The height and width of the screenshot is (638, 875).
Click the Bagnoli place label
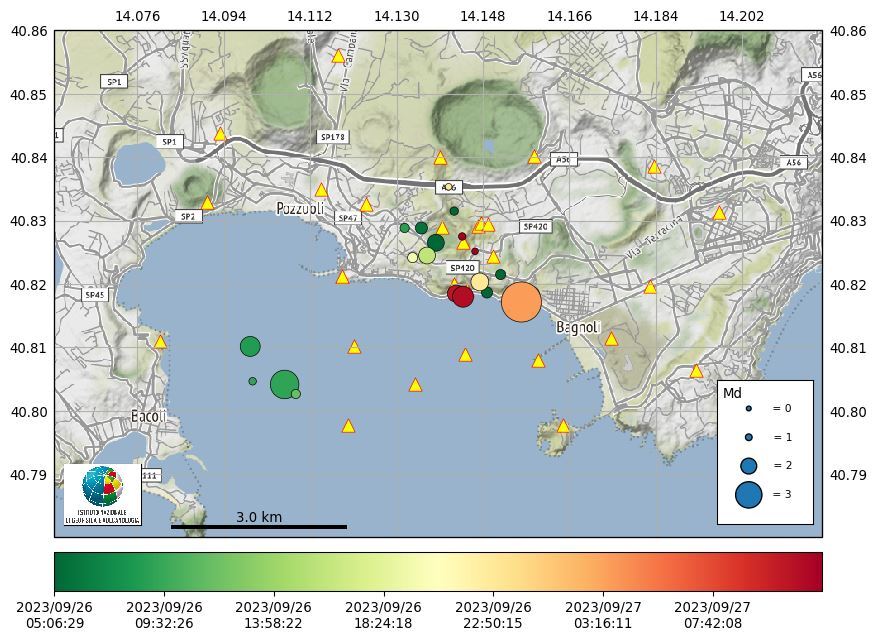pyautogui.click(x=577, y=327)
